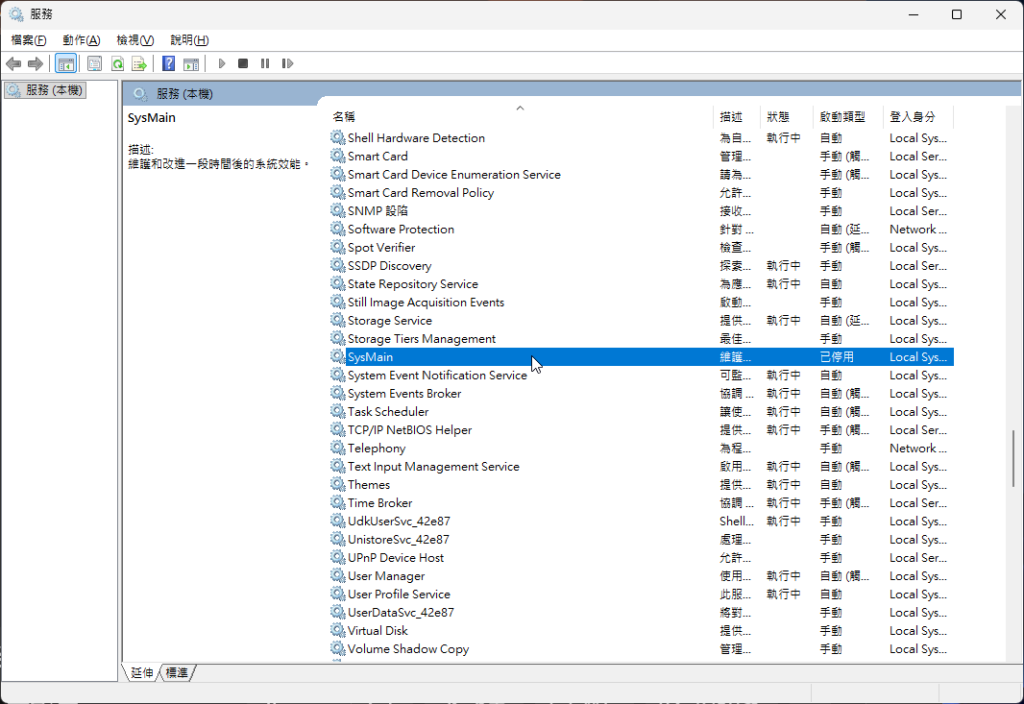Toggle the show/hide console tree button

[66, 64]
